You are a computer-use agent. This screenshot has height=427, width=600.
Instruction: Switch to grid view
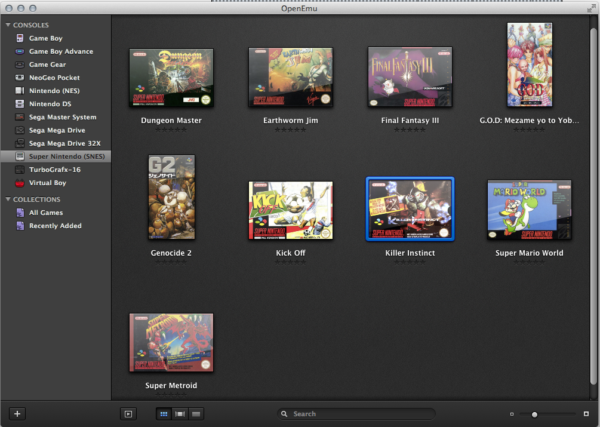pos(164,414)
